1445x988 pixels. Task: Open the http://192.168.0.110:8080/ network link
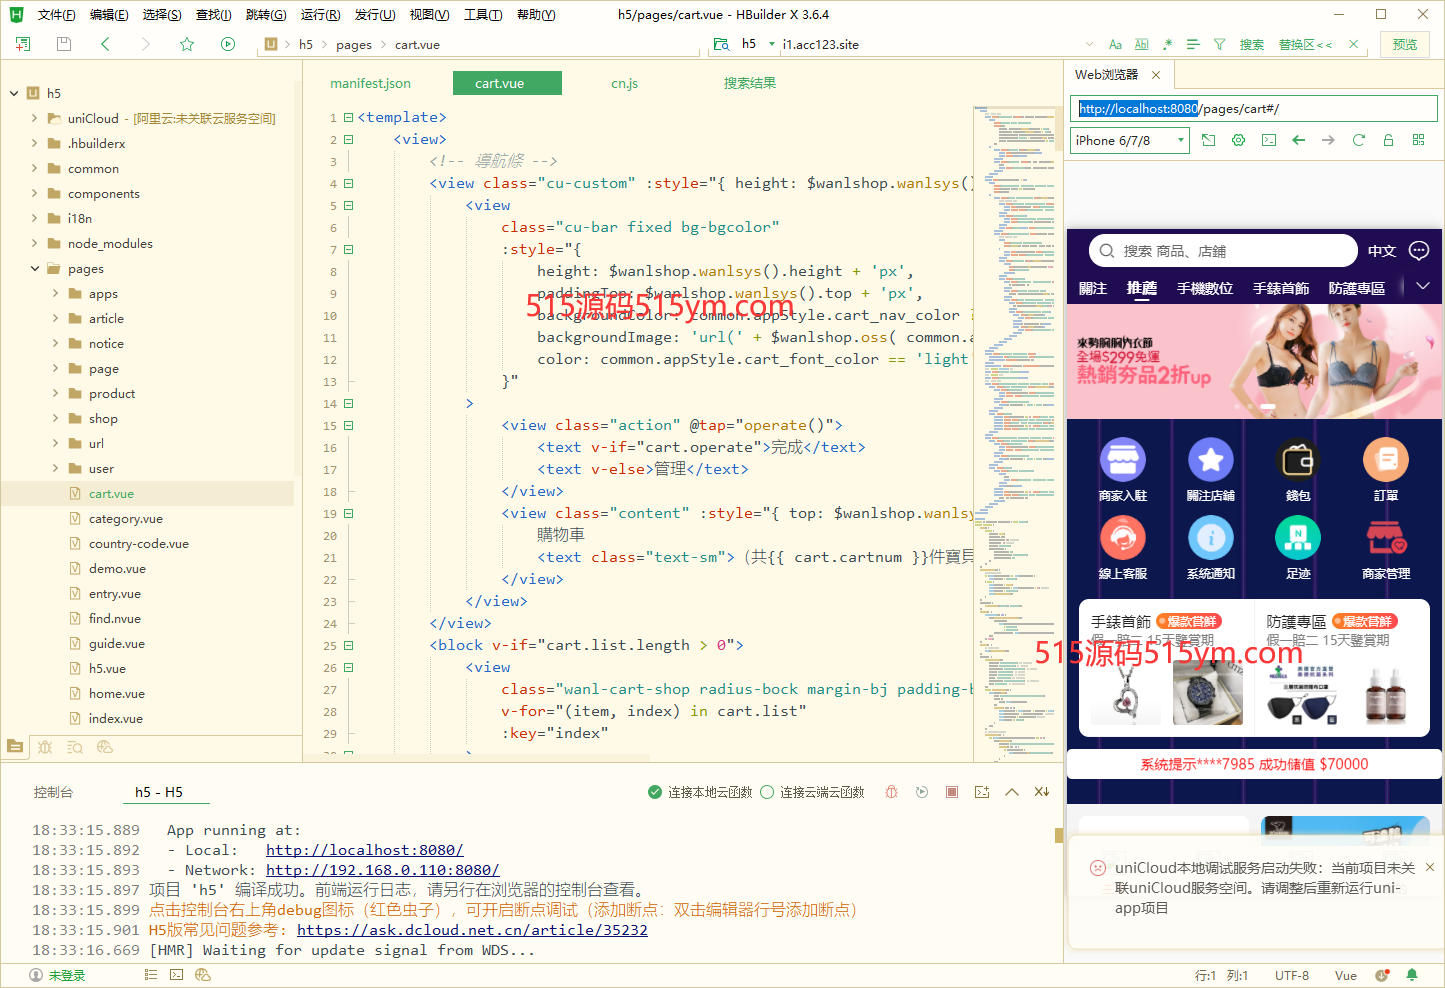[382, 870]
